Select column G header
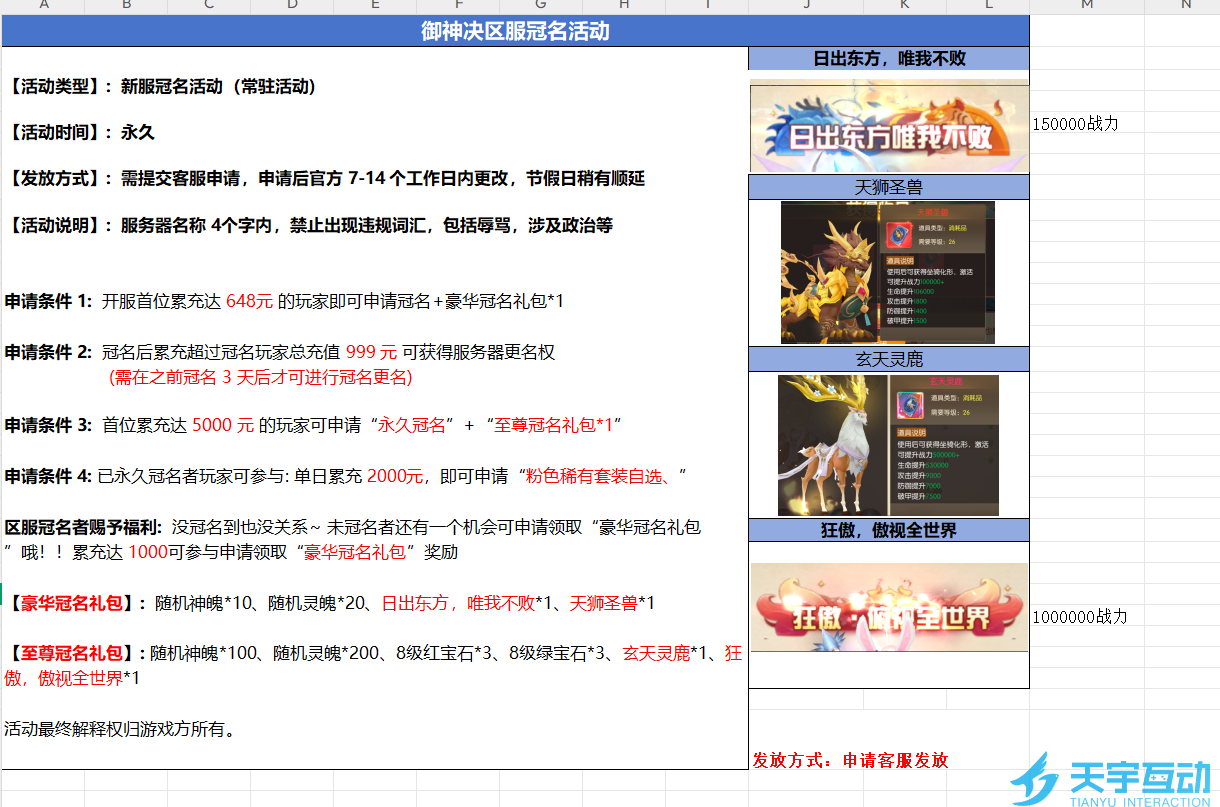This screenshot has height=807, width=1220. point(541,6)
